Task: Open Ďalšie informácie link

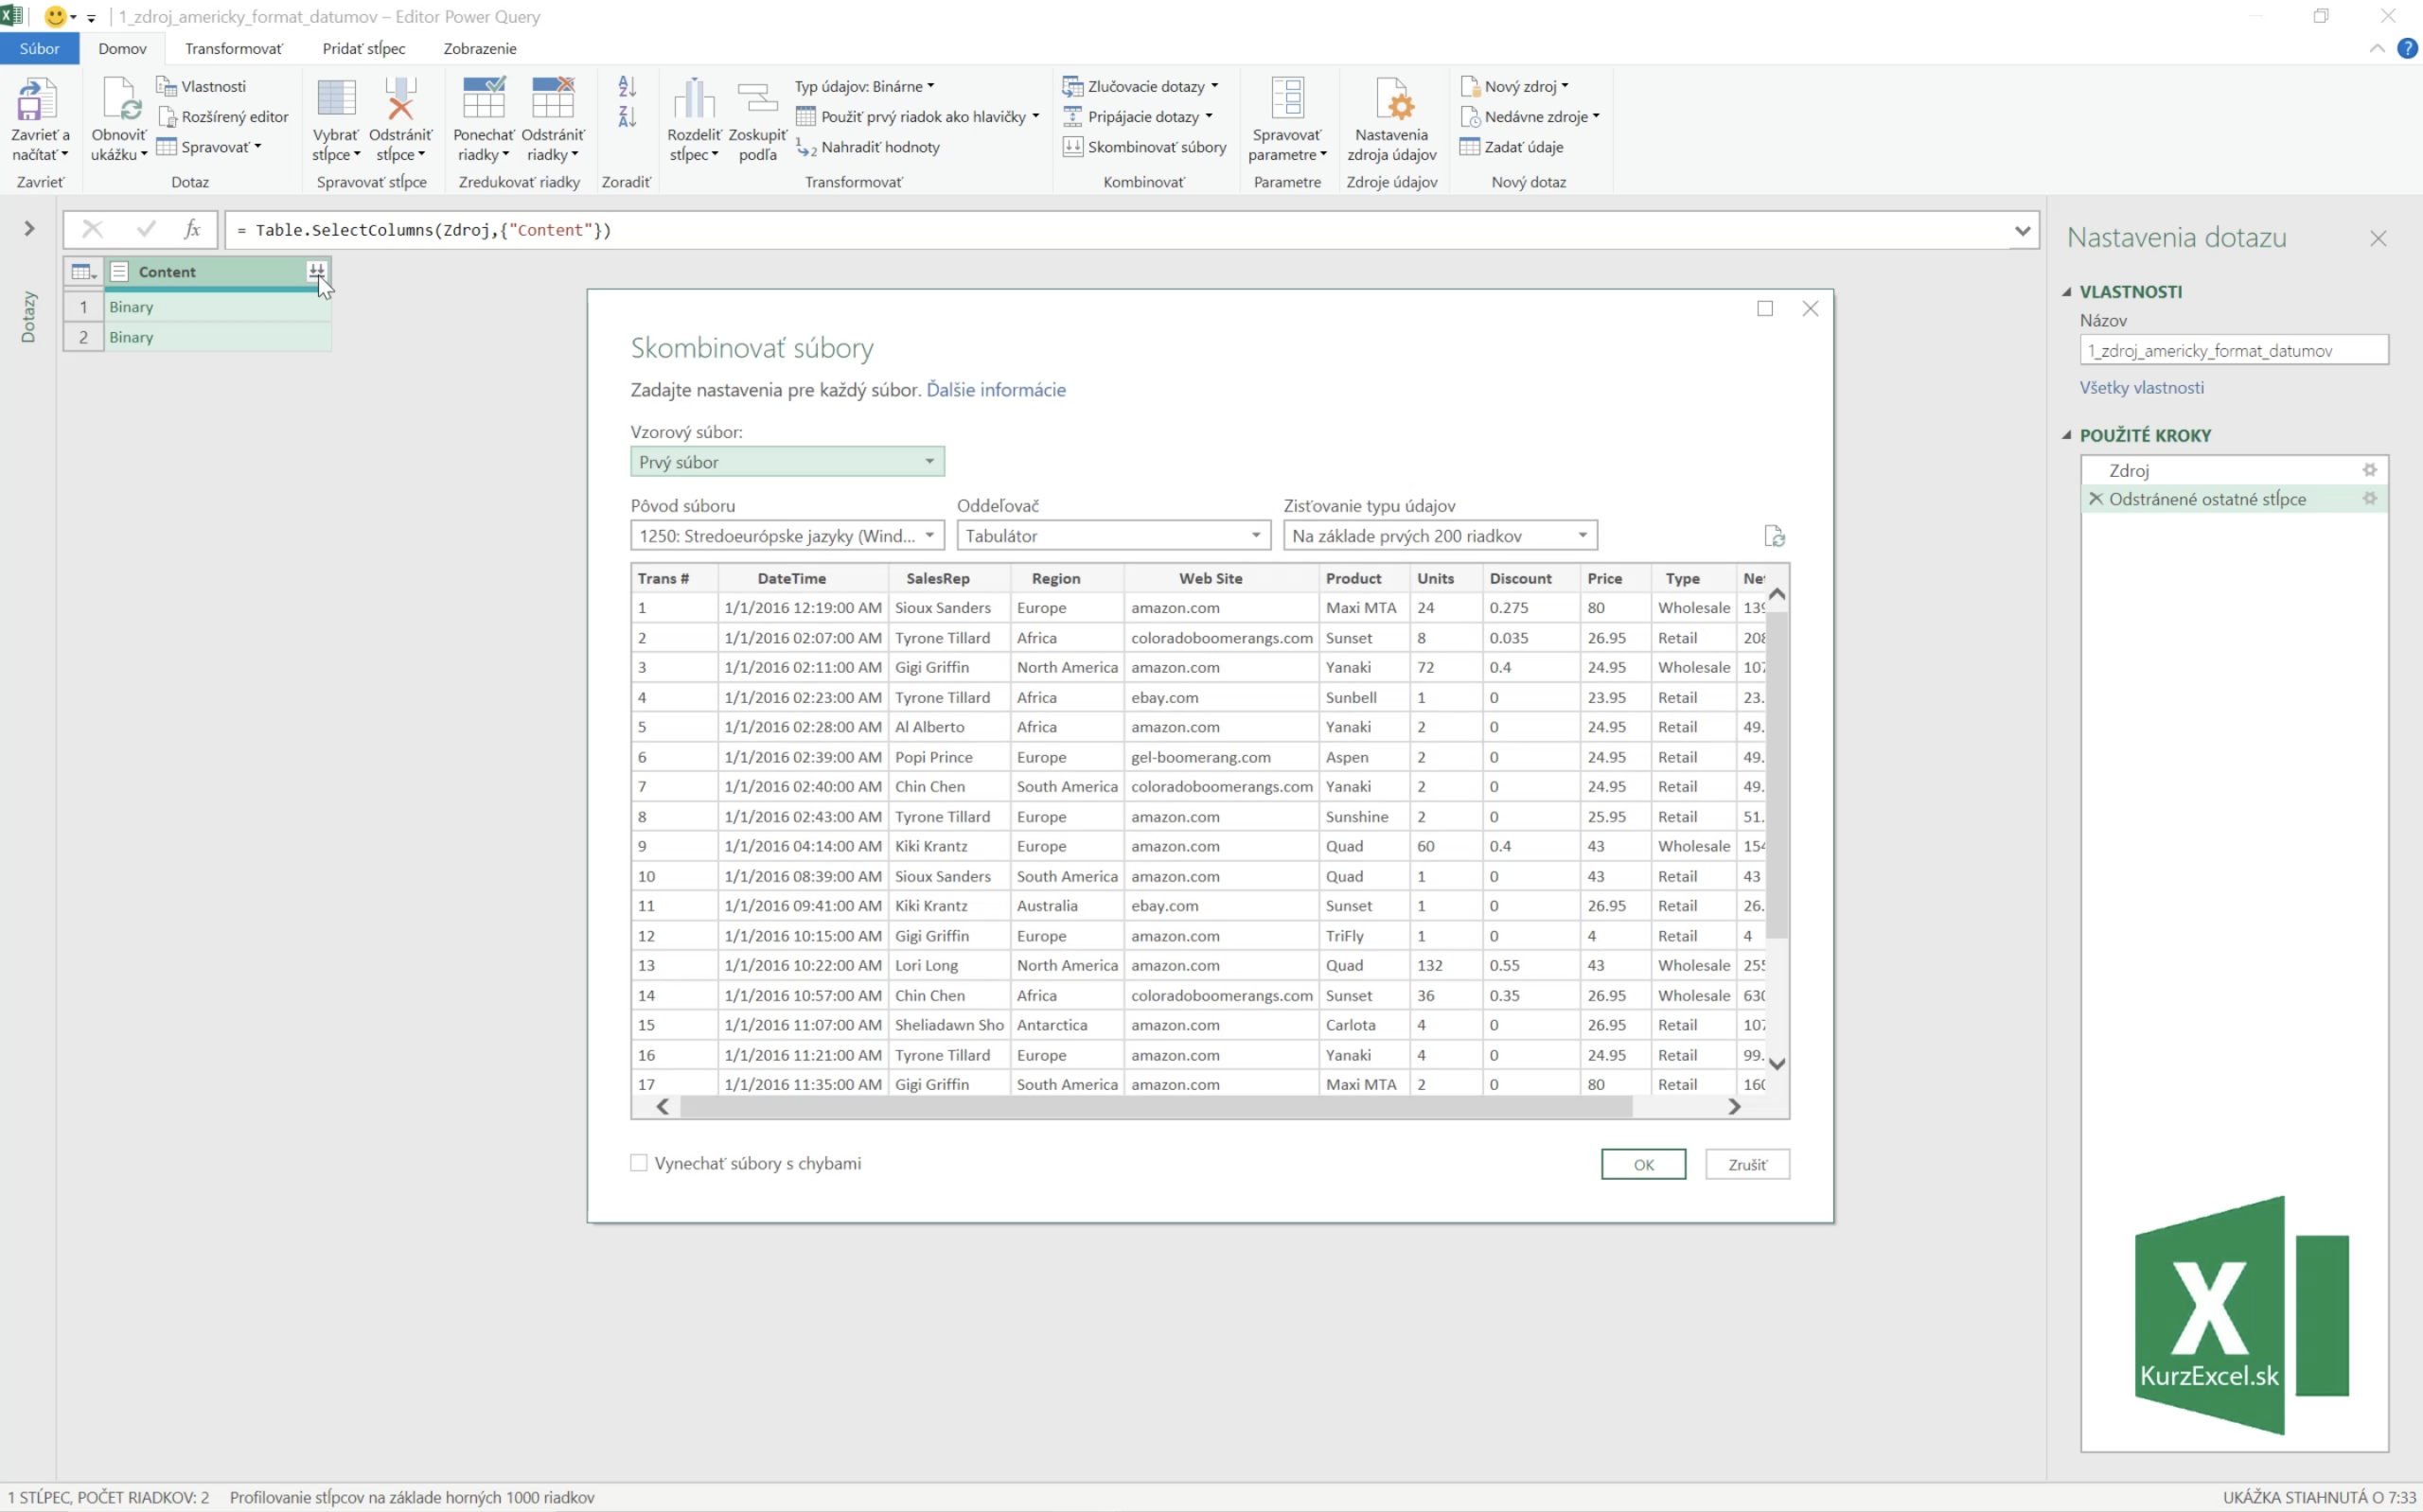Action: point(996,390)
